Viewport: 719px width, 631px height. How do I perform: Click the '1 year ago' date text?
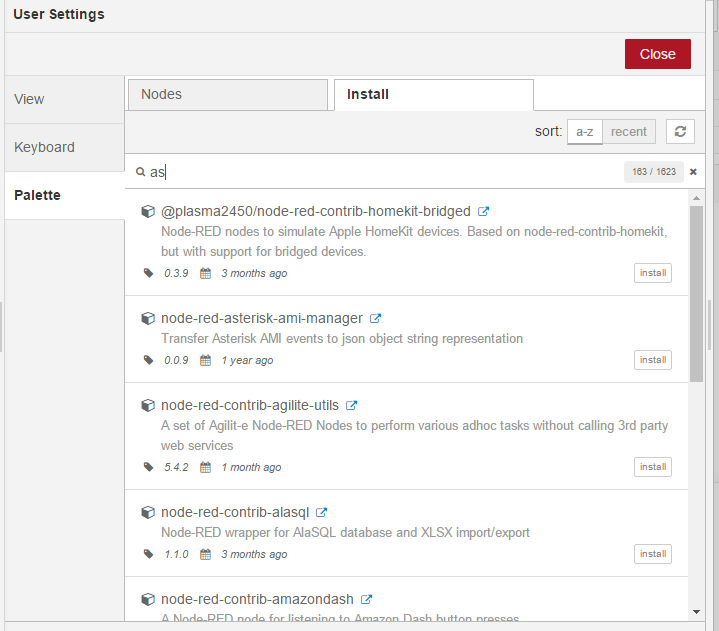pos(248,360)
